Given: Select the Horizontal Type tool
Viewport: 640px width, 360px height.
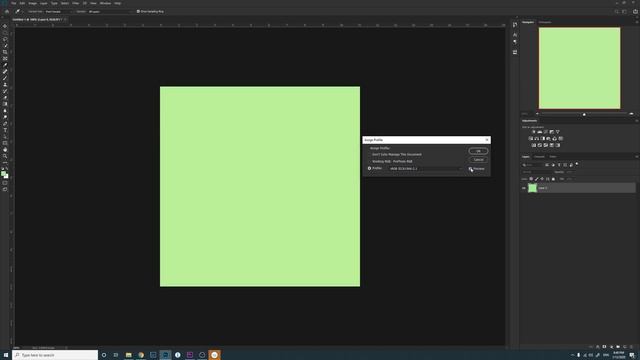Looking at the screenshot, I should (5, 129).
